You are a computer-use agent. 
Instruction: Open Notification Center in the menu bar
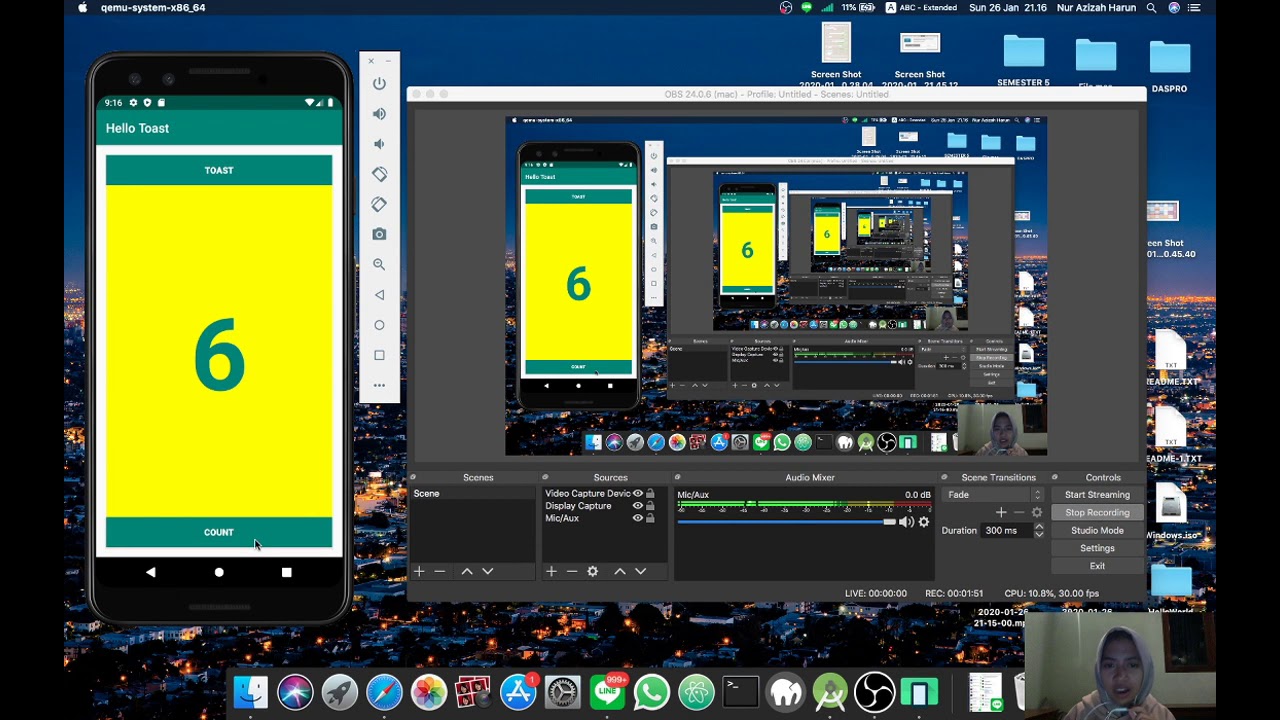(1194, 8)
